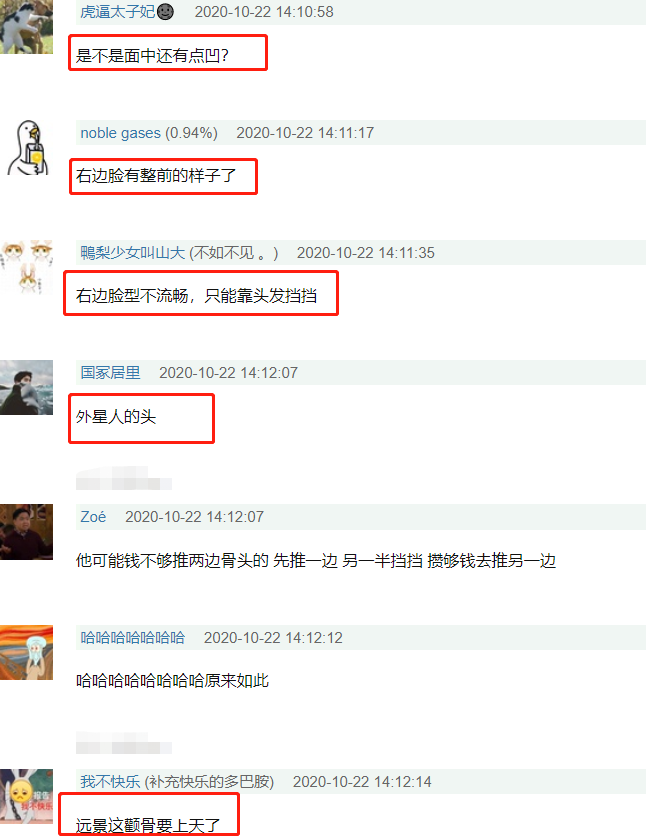Viewport: 646px width, 837px height.
Task: Select comment 是不是面中还有点凹?
Action: [152, 56]
